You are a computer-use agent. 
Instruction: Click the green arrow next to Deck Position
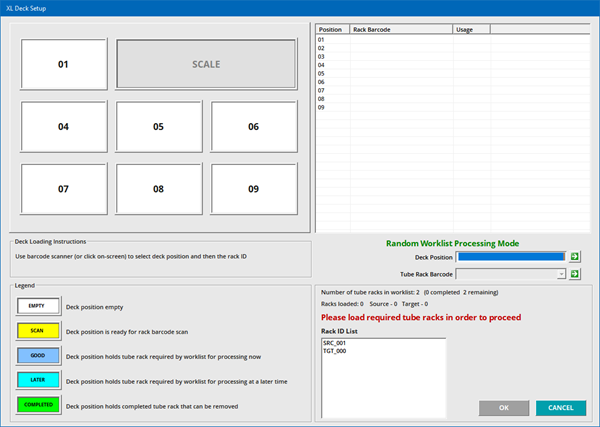coord(574,257)
